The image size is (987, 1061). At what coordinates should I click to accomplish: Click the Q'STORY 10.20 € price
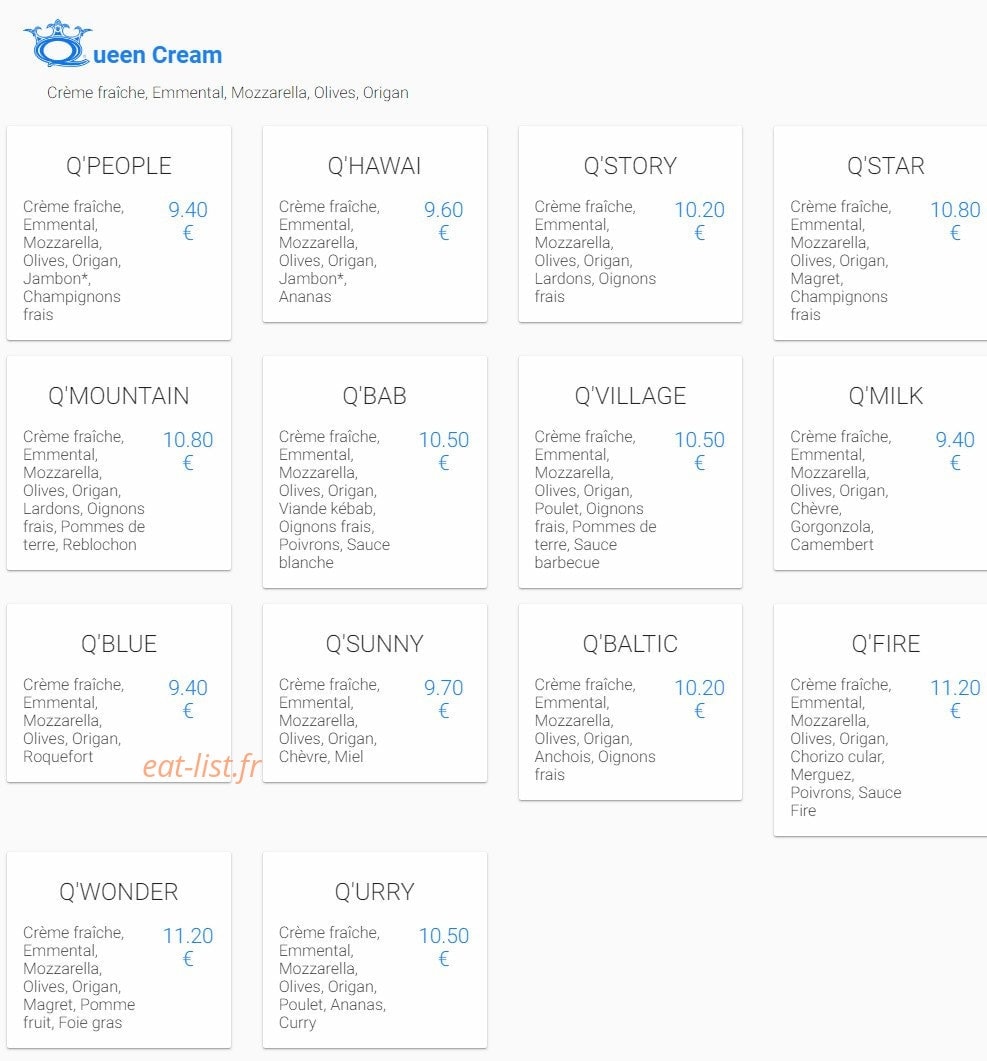click(x=699, y=221)
